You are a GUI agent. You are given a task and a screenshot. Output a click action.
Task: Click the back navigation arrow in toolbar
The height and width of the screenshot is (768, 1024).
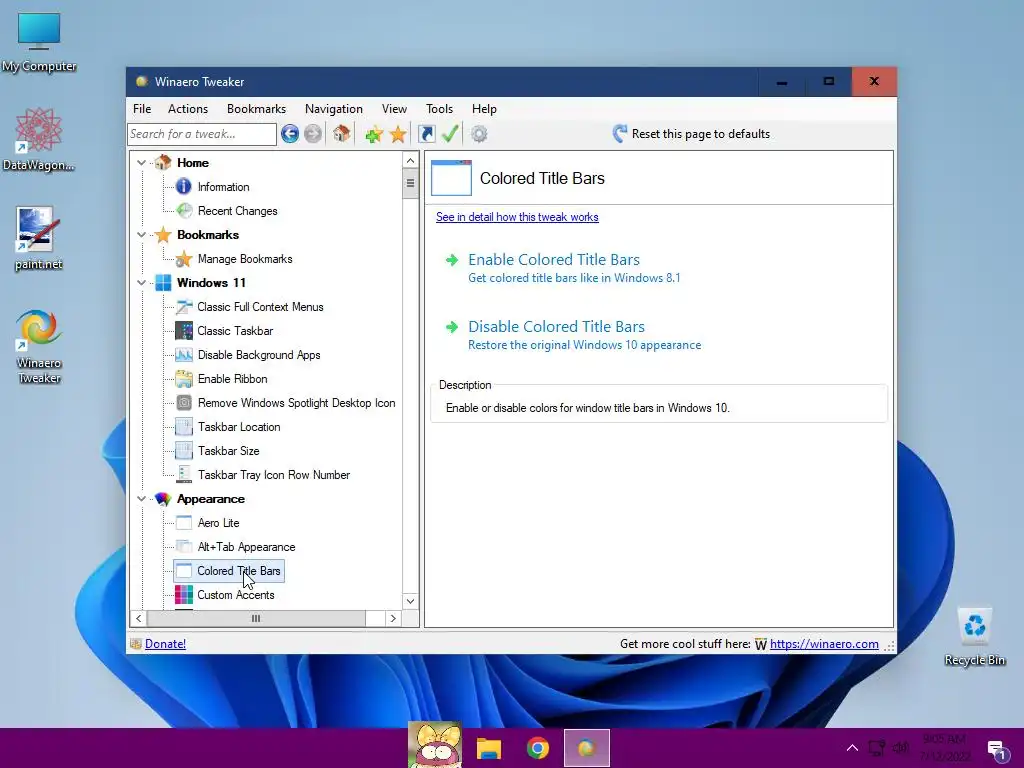click(290, 134)
